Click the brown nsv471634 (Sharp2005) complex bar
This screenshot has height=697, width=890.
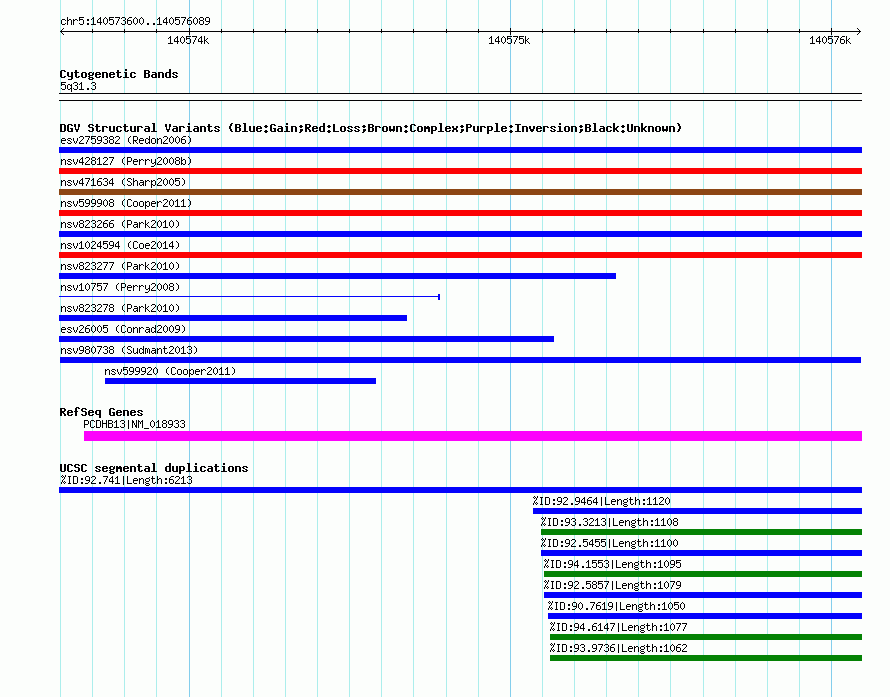point(460,192)
